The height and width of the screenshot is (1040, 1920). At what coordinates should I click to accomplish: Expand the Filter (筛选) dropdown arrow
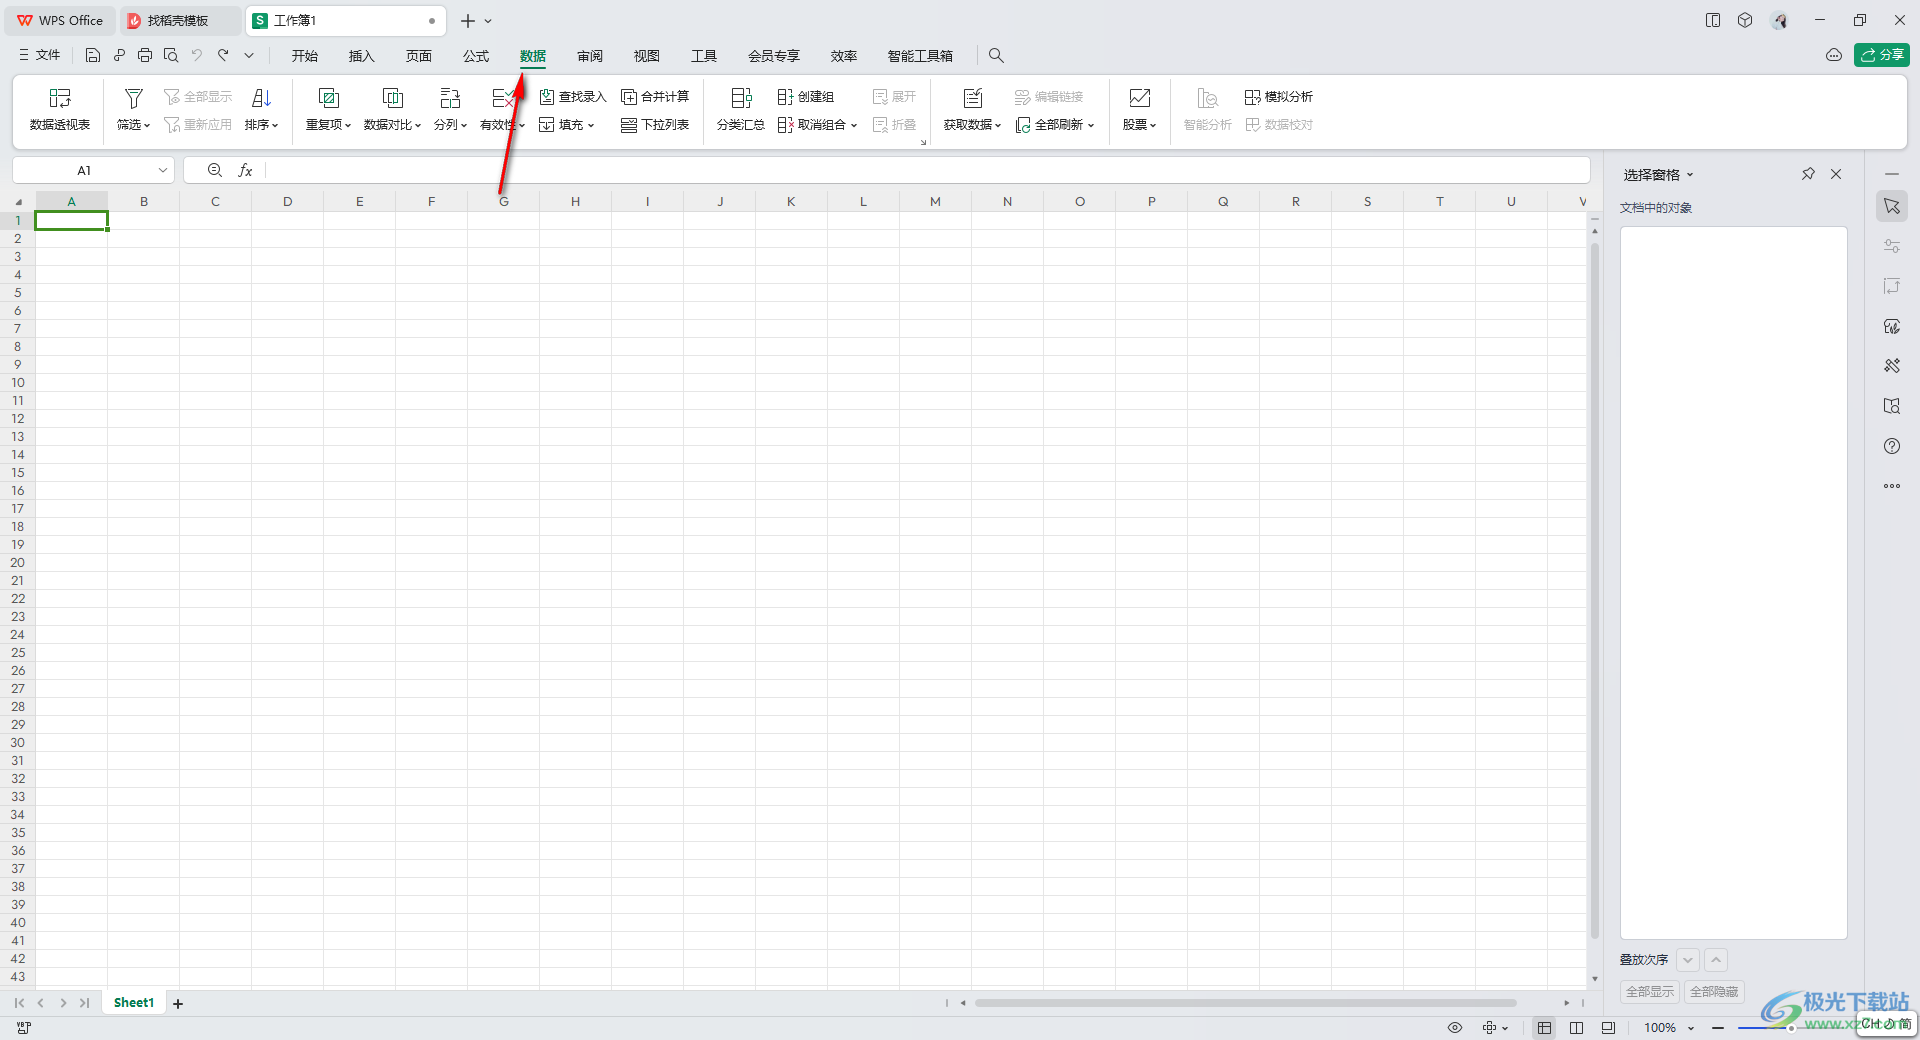(147, 126)
